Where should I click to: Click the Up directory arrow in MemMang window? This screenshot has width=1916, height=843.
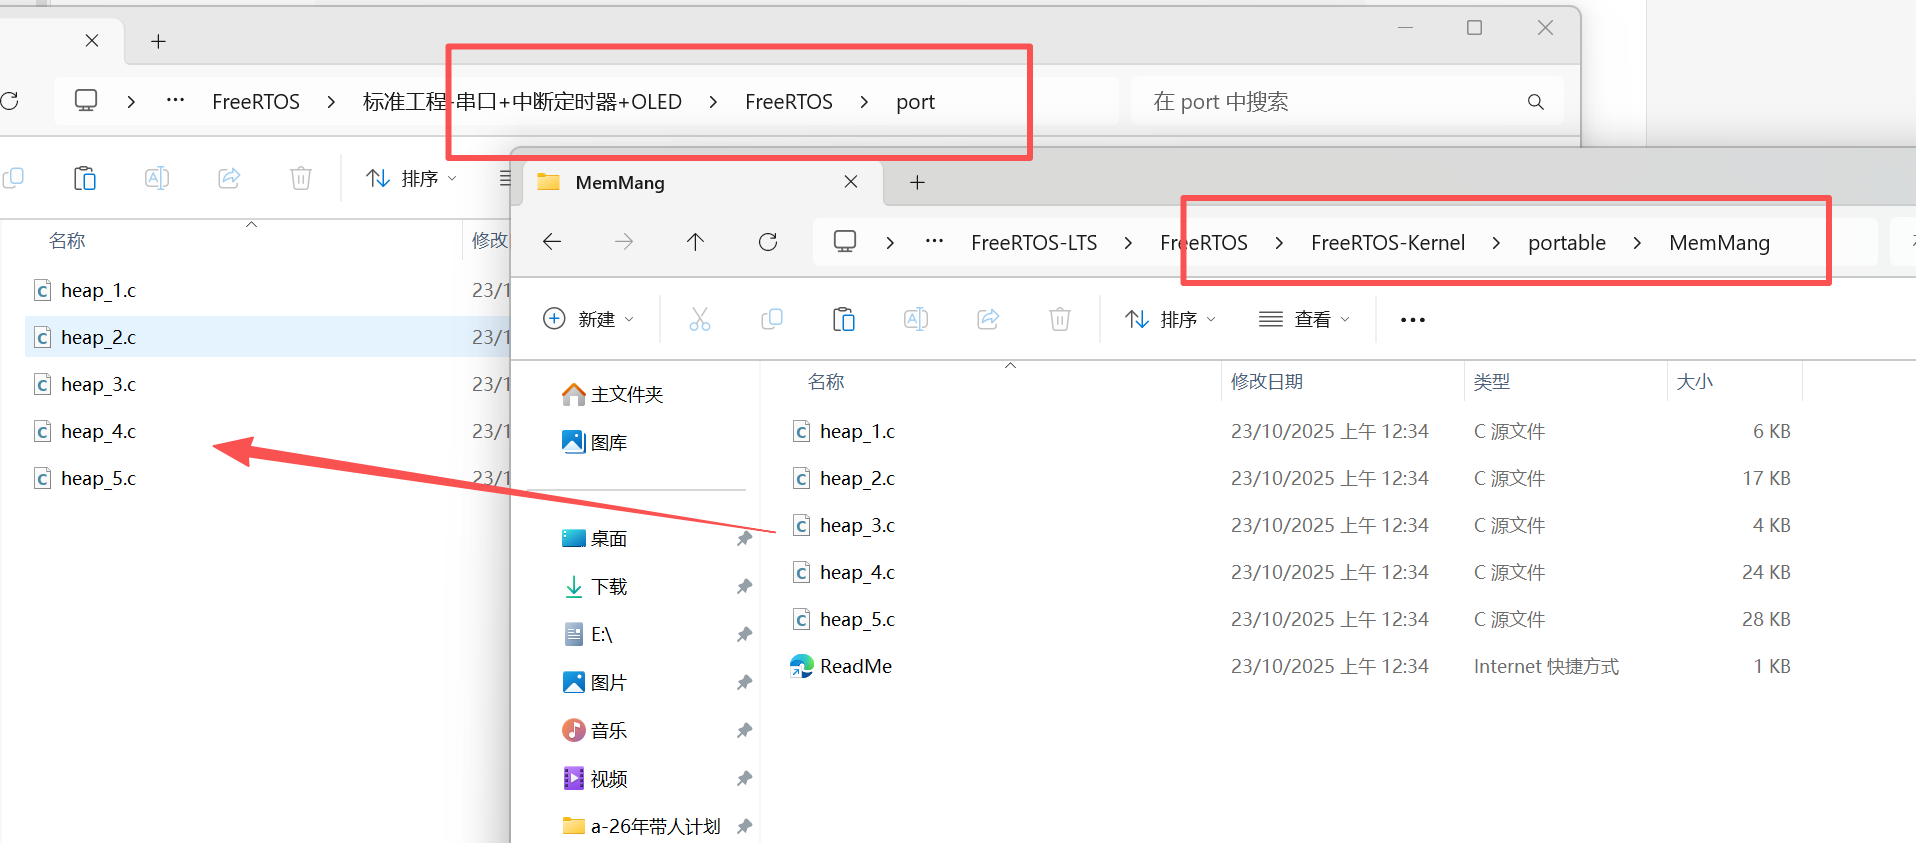tap(695, 242)
